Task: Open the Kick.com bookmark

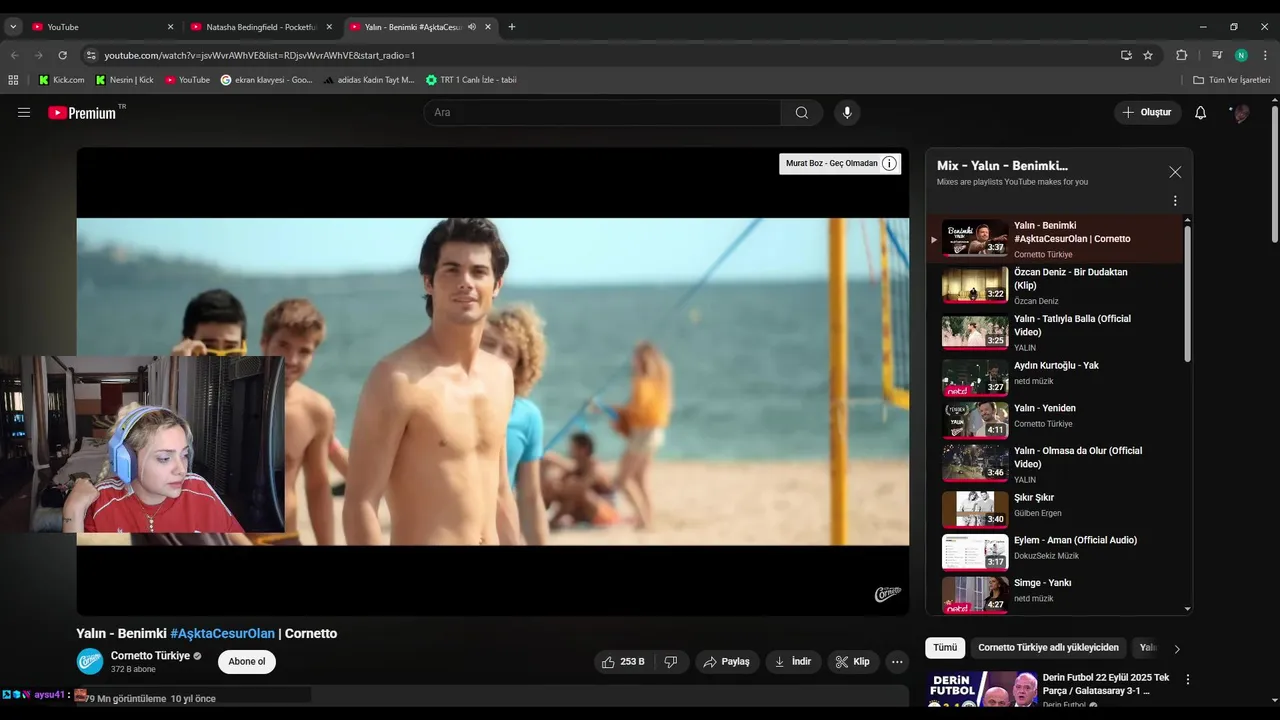Action: pos(61,80)
